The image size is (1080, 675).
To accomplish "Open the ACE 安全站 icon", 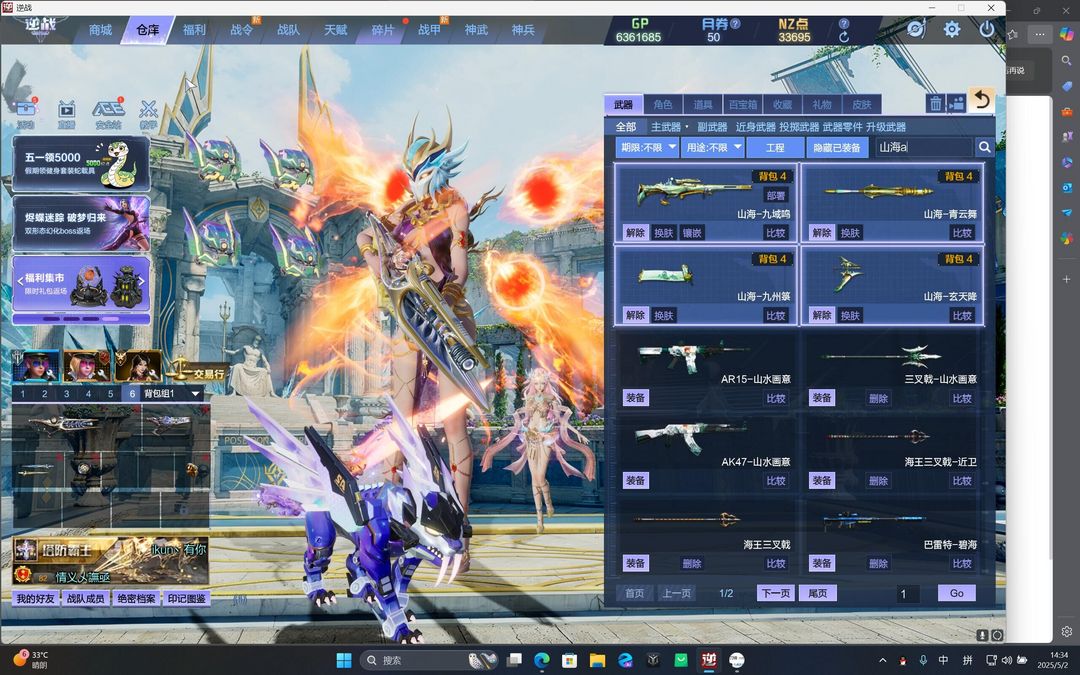I will tap(108, 111).
